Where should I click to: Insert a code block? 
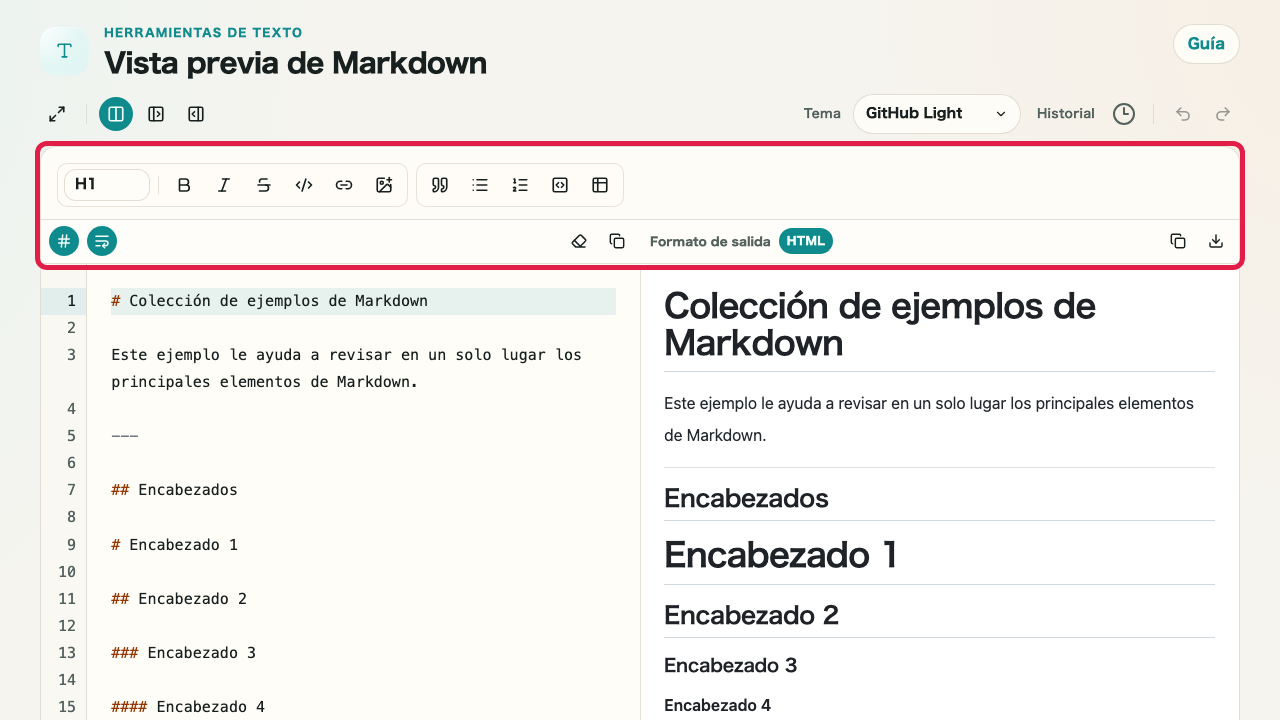560,185
